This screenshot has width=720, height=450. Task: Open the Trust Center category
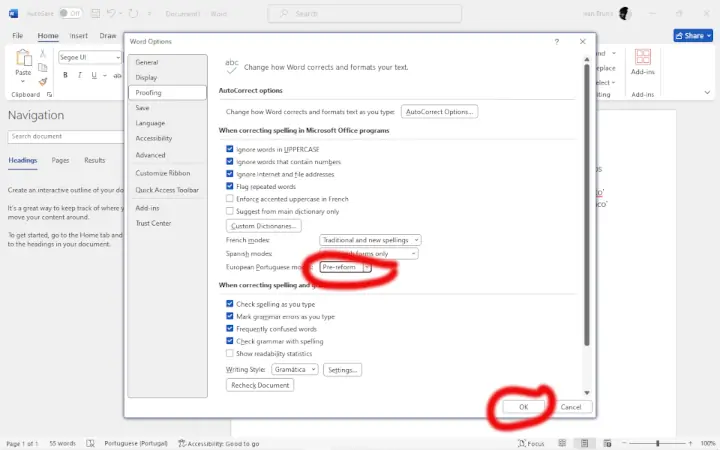pyautogui.click(x=168, y=223)
